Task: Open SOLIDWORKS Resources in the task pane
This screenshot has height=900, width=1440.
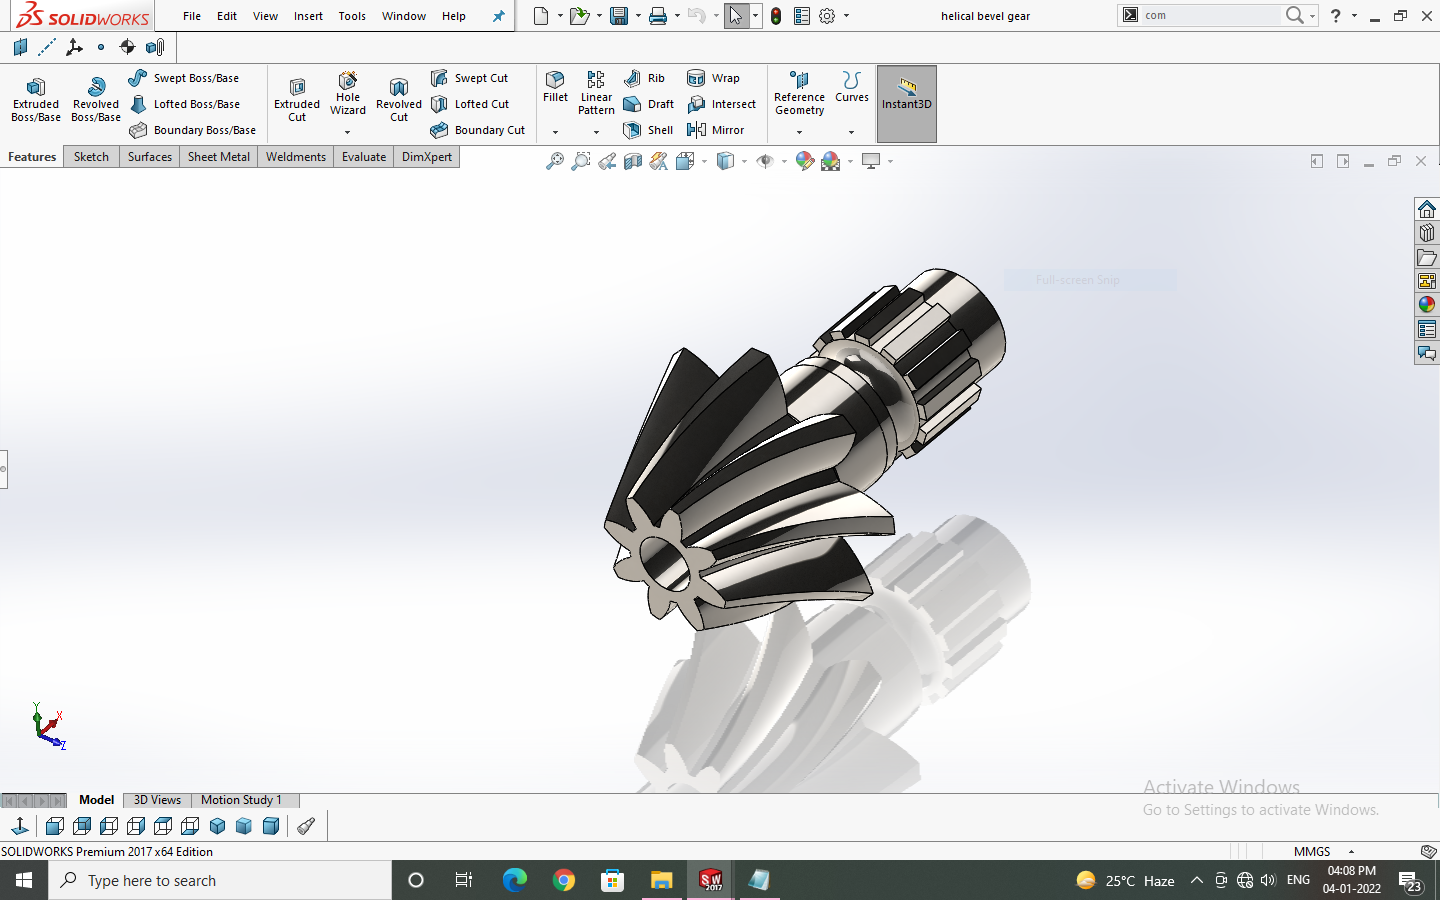Action: [x=1427, y=209]
